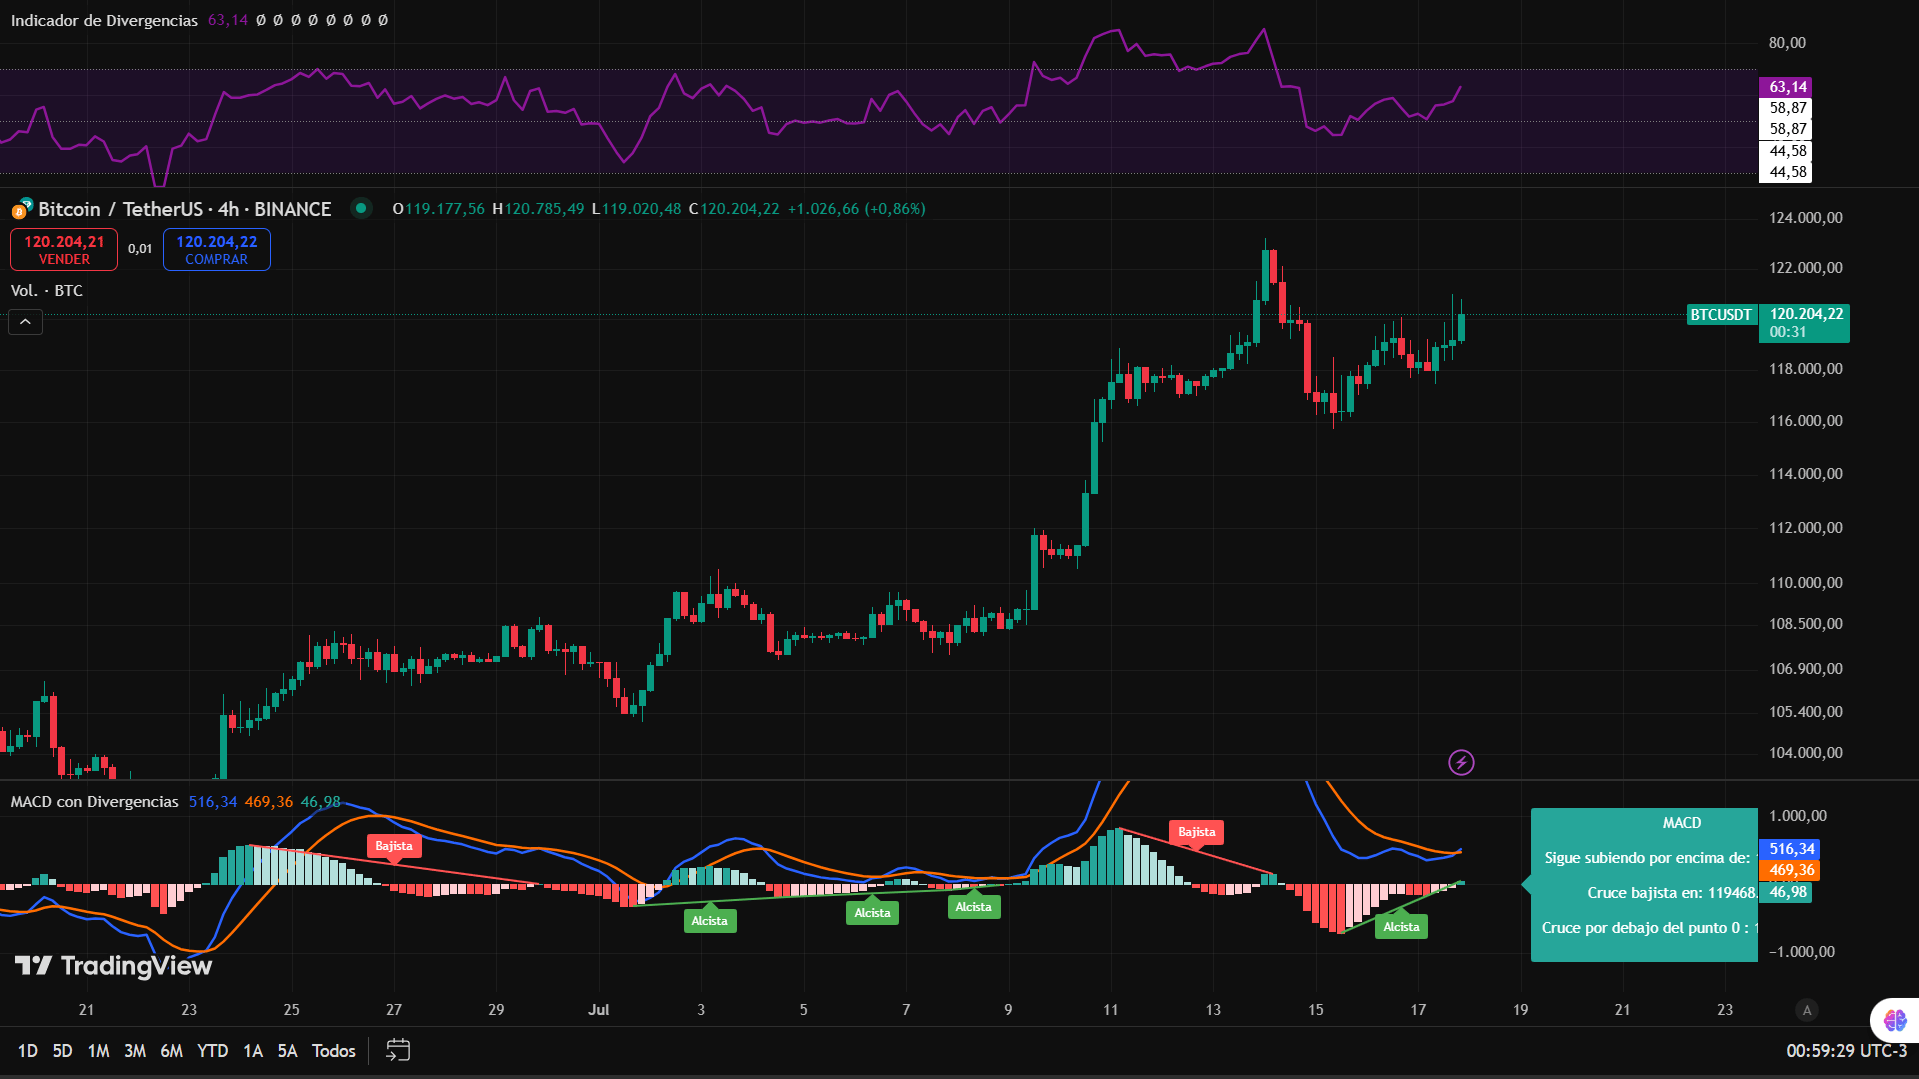Click the teal 46,98 histogram scale tag
Screen dimensions: 1919x1079
[x=1786, y=892]
